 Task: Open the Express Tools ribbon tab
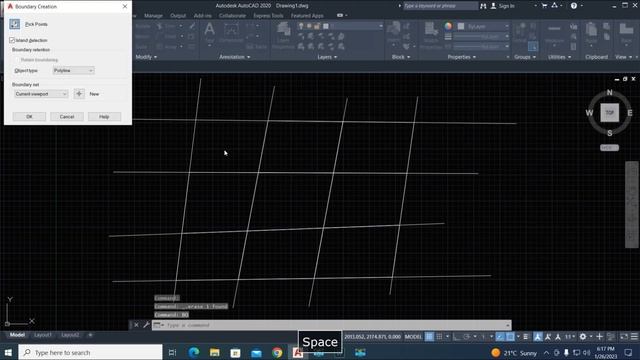pos(268,16)
